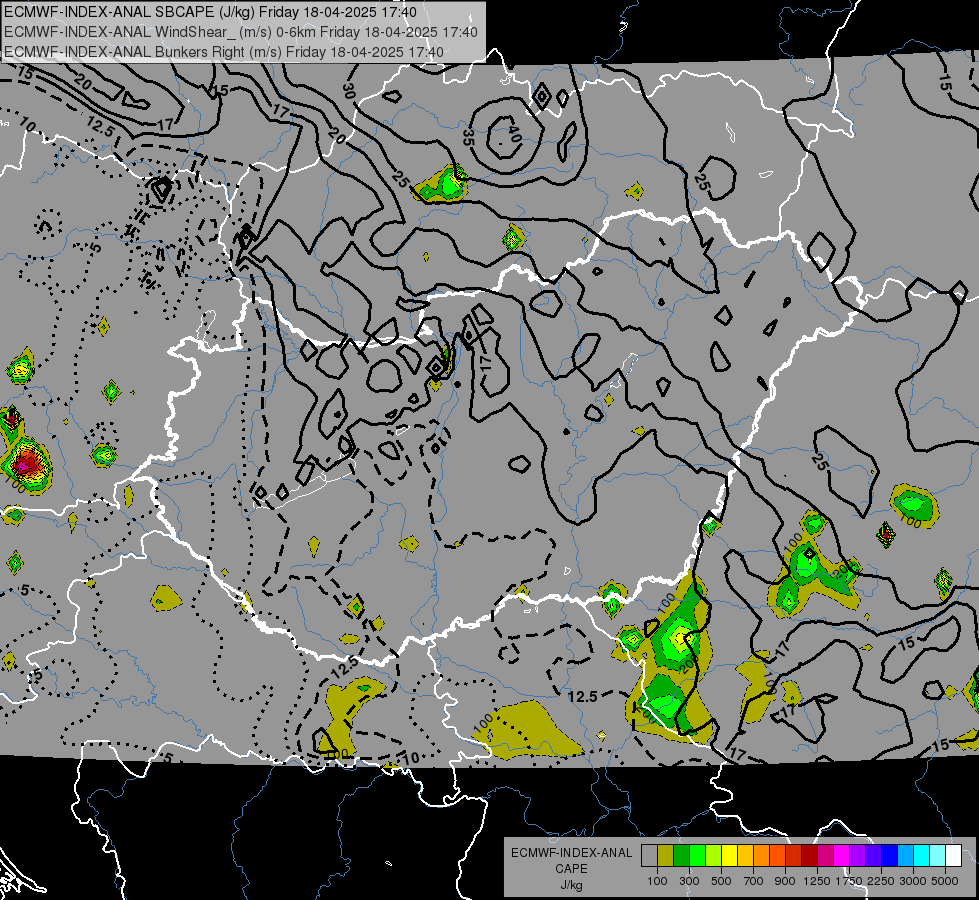This screenshot has height=900, width=979.
Task: Click the 900 value under the legend
Action: [785, 881]
